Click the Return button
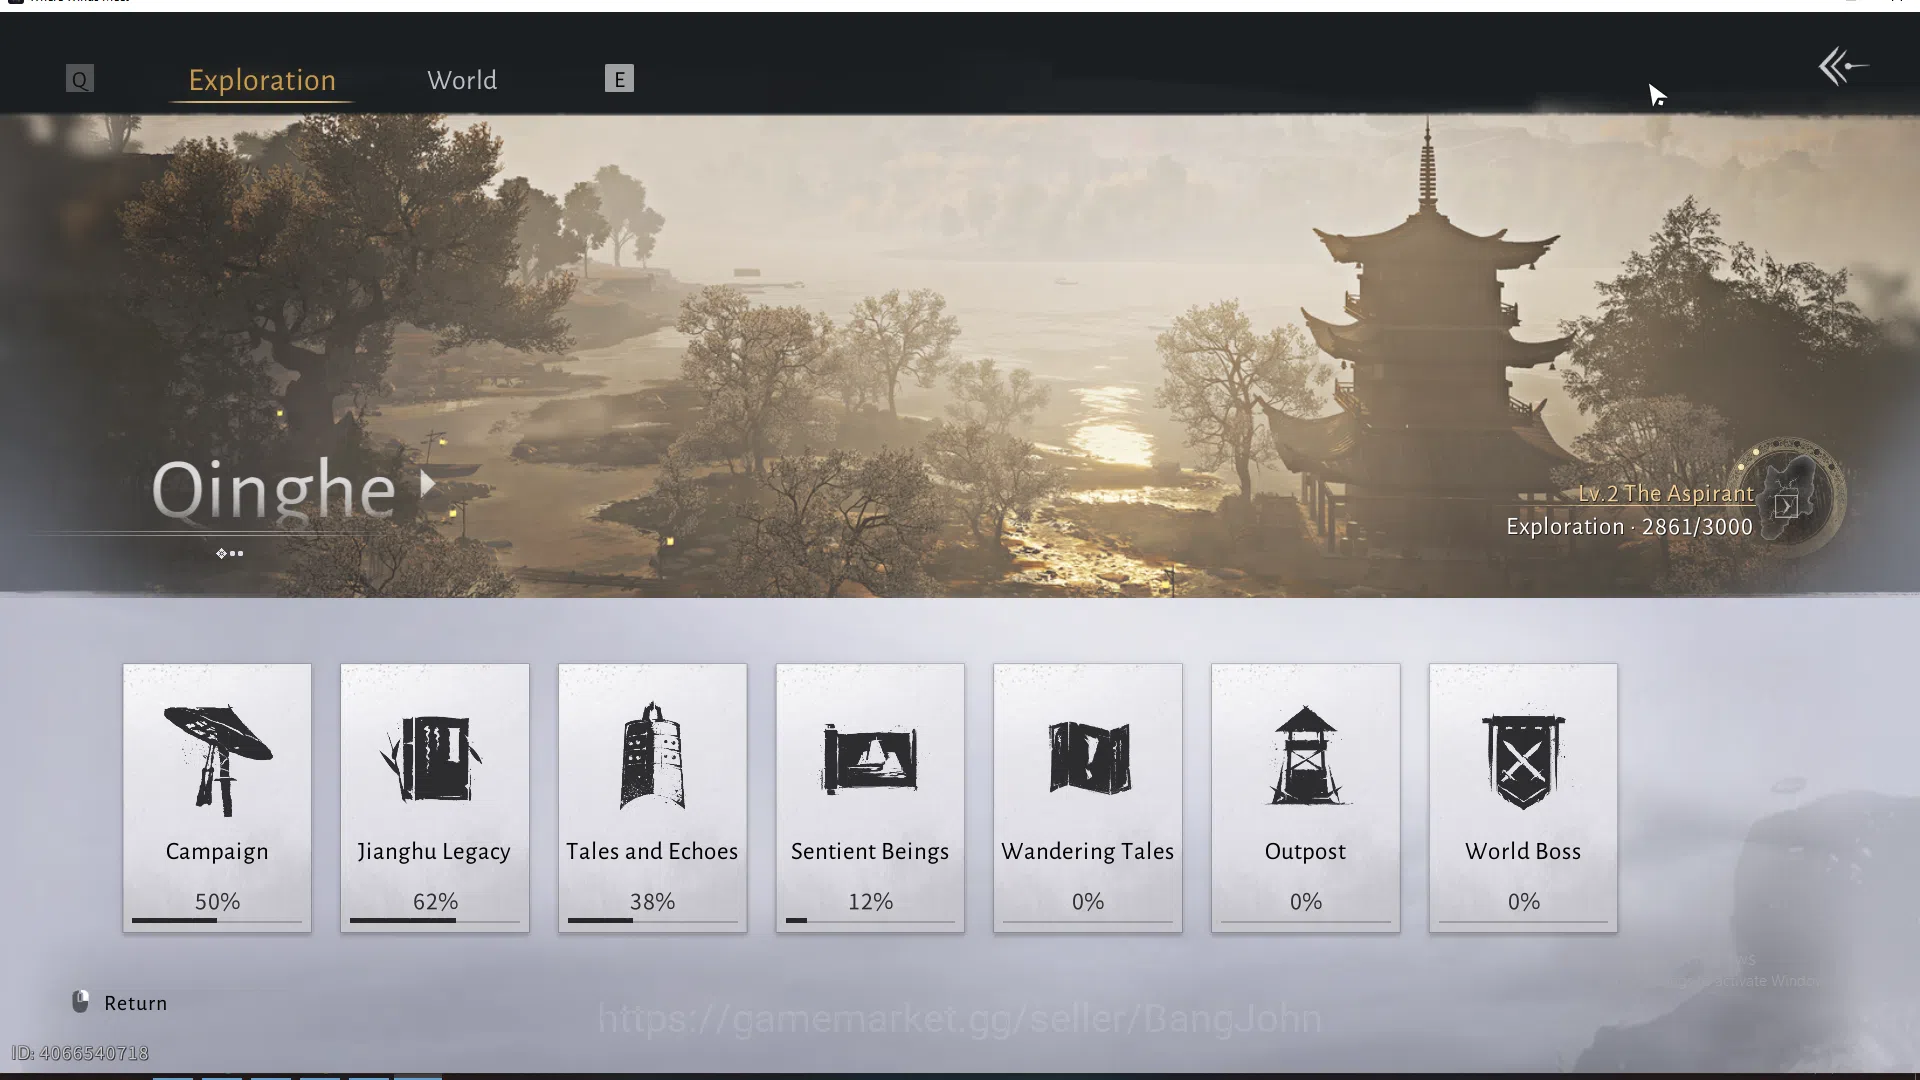 pyautogui.click(x=120, y=1003)
